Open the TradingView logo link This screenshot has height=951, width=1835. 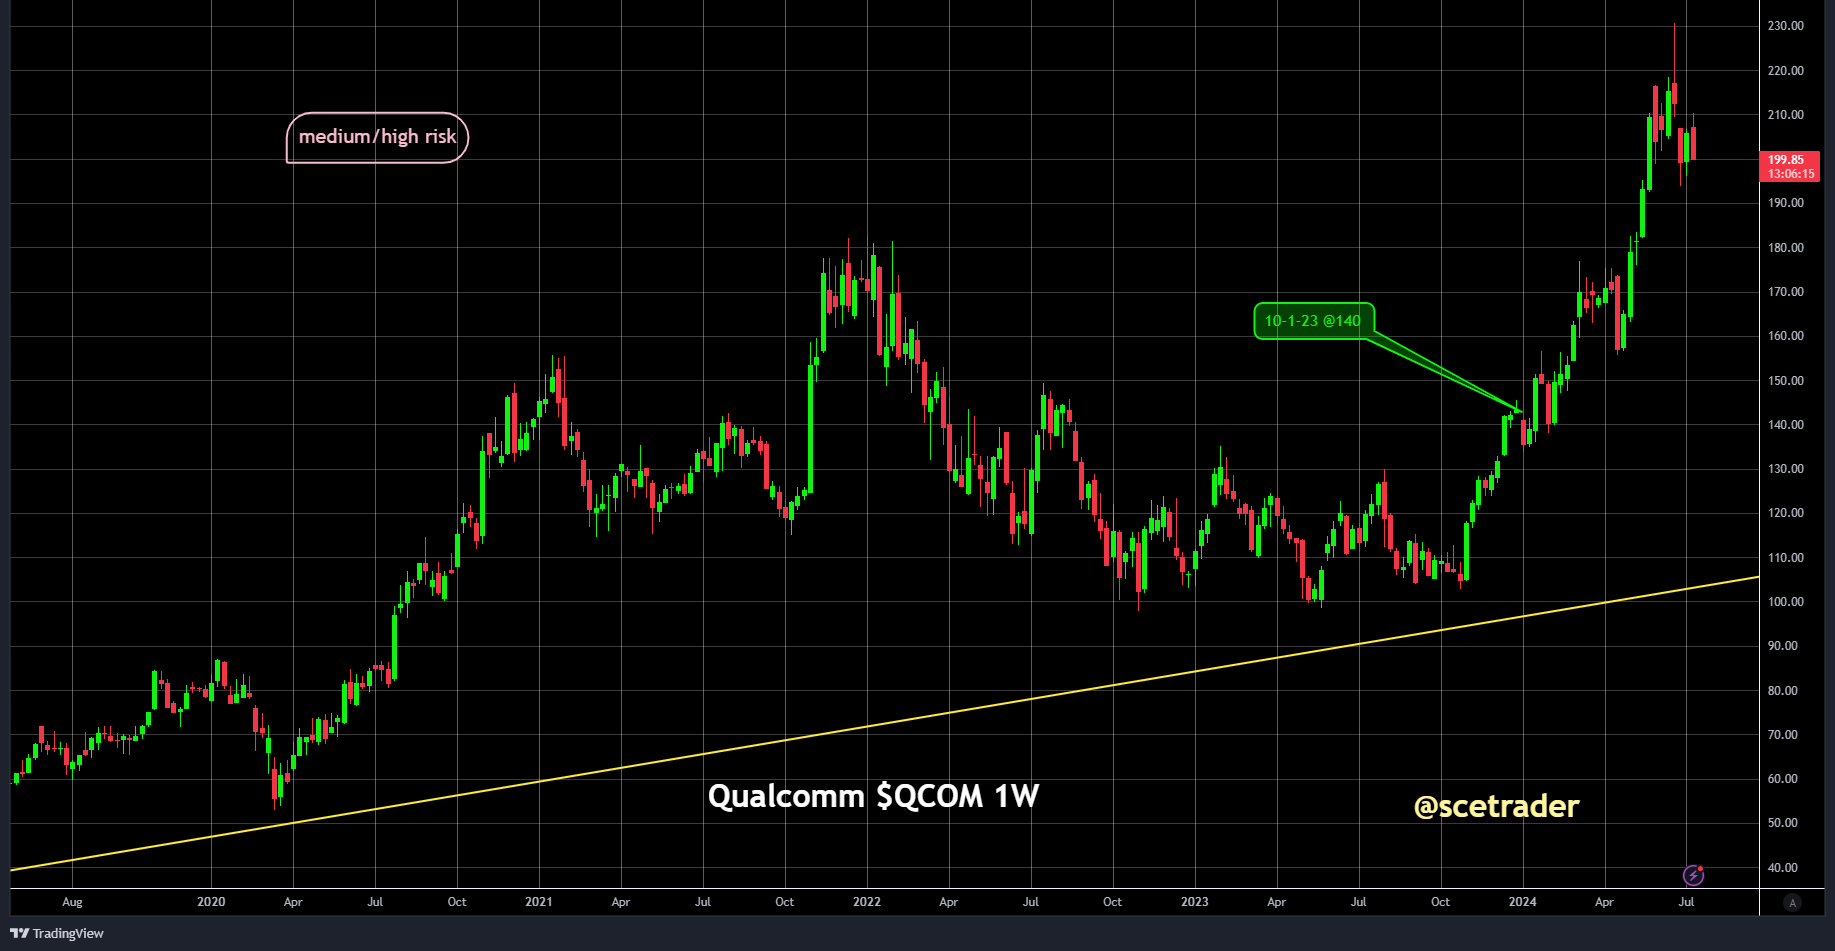pyautogui.click(x=57, y=933)
